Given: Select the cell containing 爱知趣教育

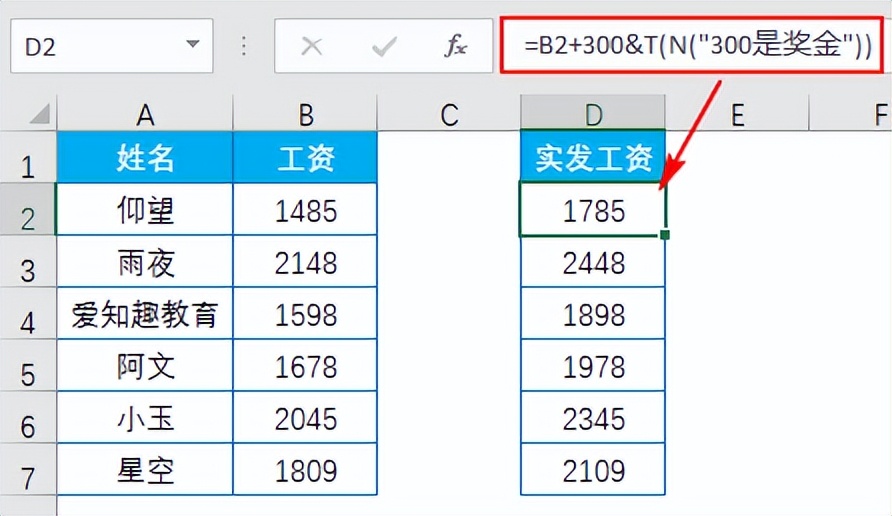Looking at the screenshot, I should 145,313.
